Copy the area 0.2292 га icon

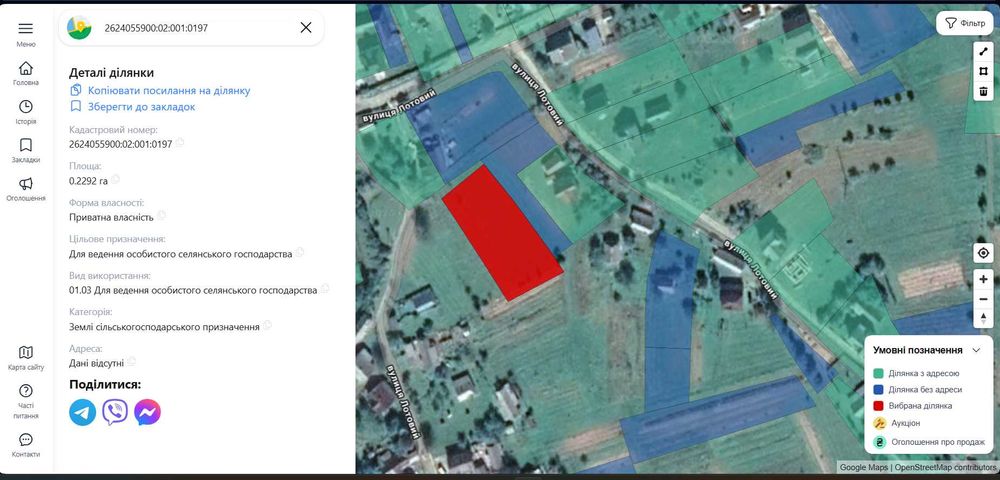tap(115, 179)
